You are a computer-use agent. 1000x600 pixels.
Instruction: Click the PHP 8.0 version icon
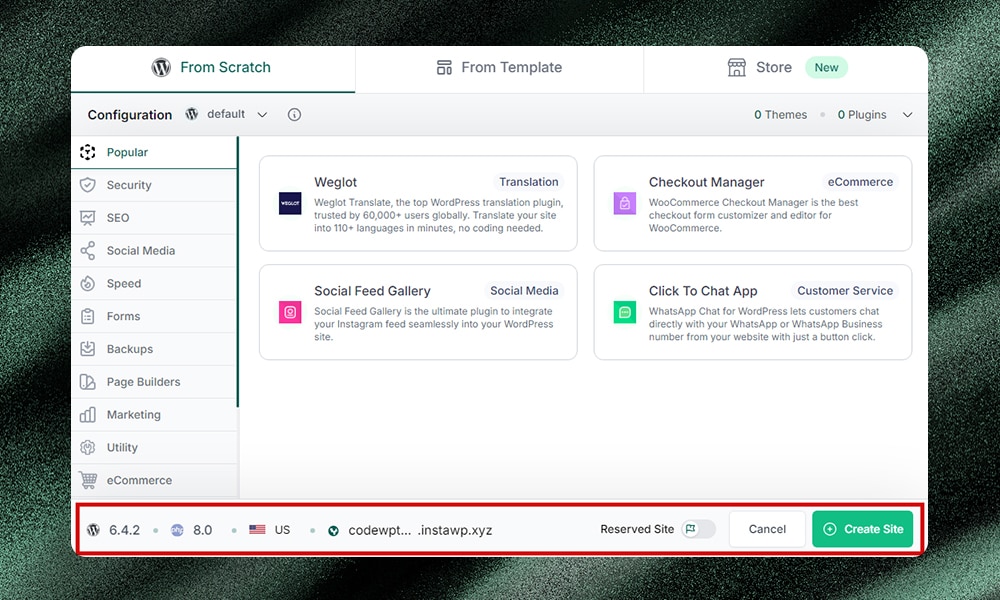pos(177,530)
